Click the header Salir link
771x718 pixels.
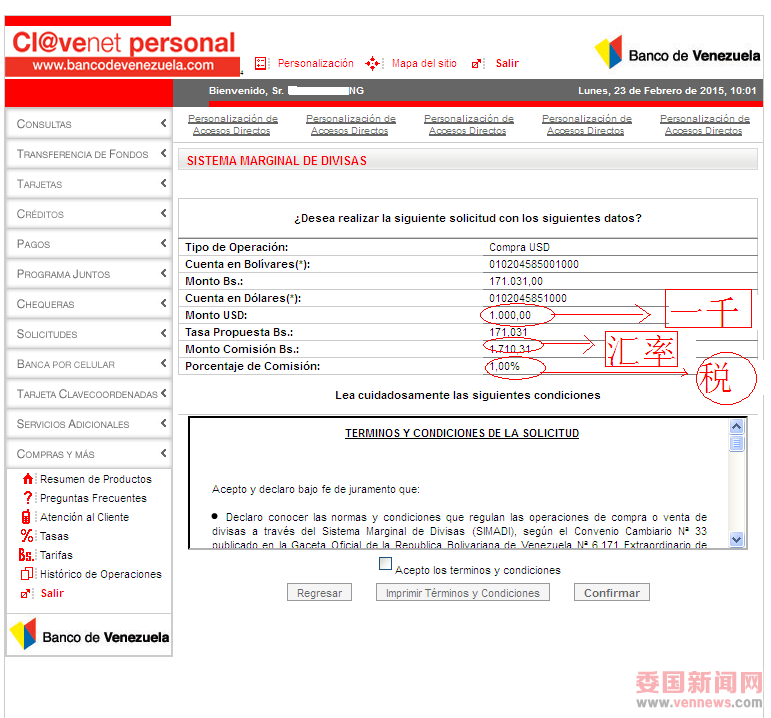click(507, 63)
